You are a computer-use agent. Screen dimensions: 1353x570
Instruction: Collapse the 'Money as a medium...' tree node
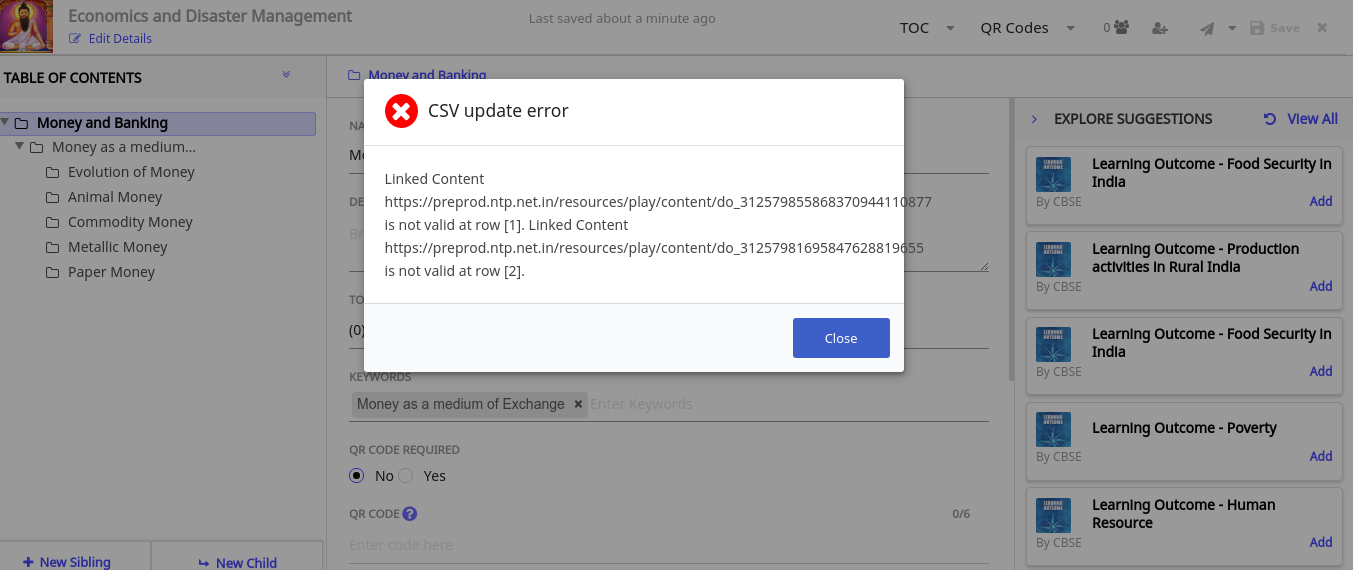coord(19,147)
